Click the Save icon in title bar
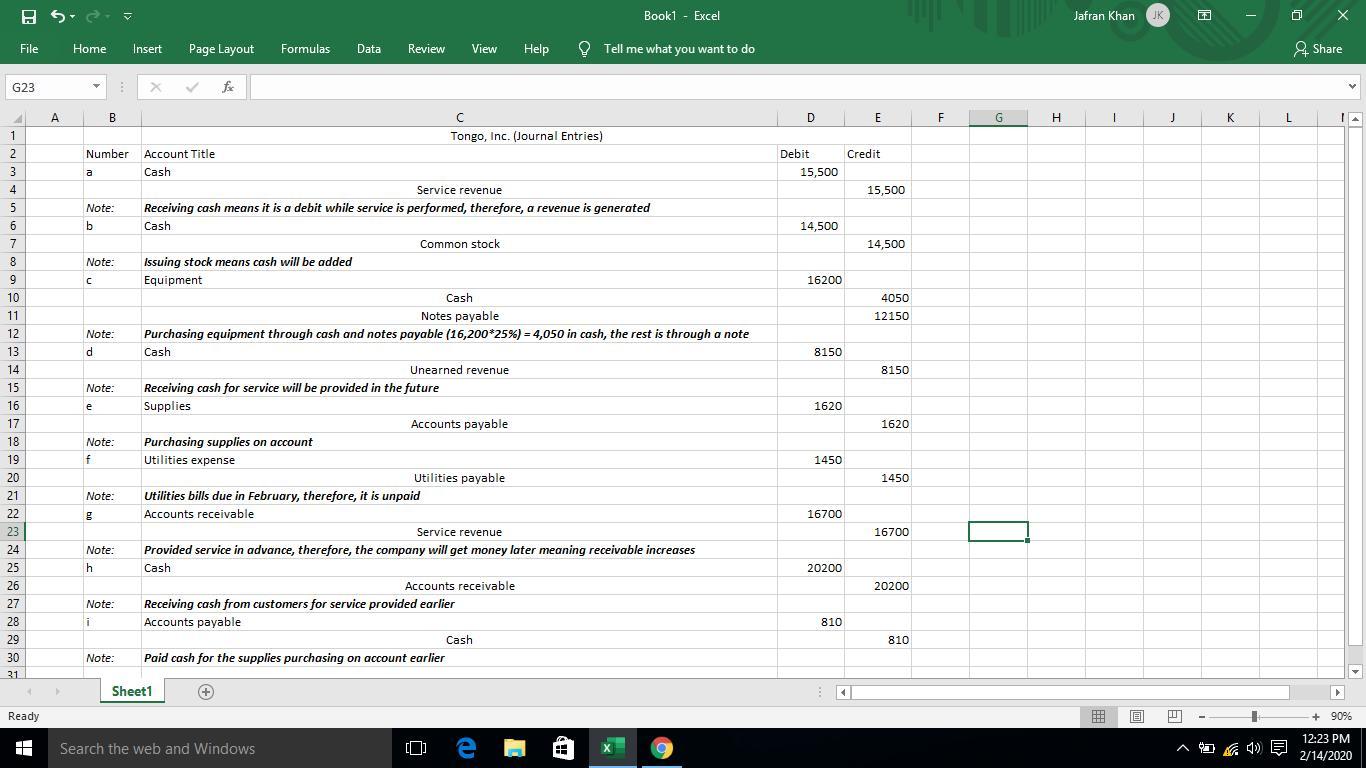 click(x=29, y=16)
